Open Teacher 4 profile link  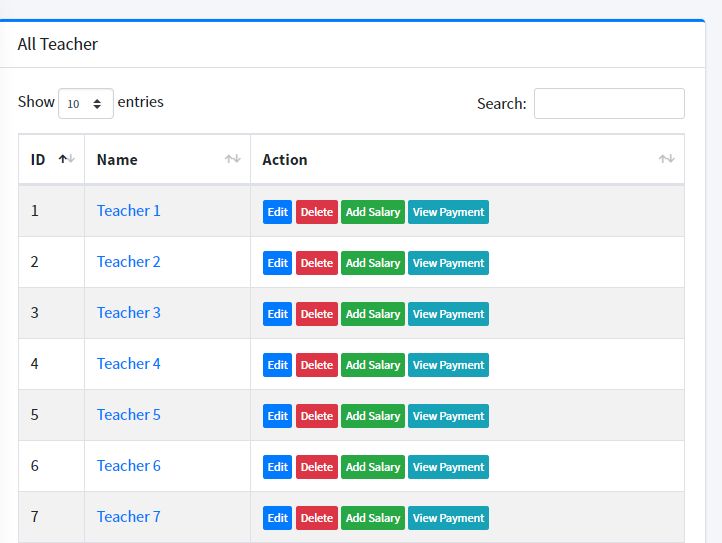(x=128, y=364)
